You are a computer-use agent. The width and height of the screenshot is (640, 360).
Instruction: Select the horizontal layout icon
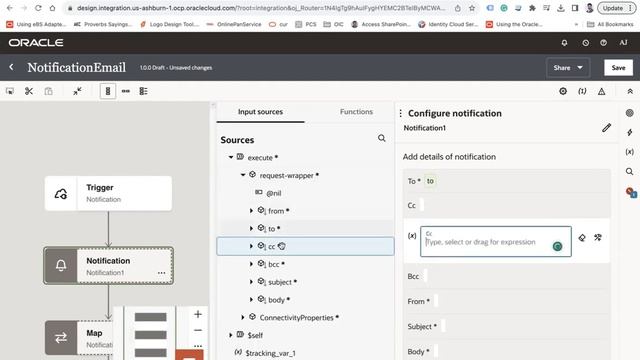tap(126, 91)
